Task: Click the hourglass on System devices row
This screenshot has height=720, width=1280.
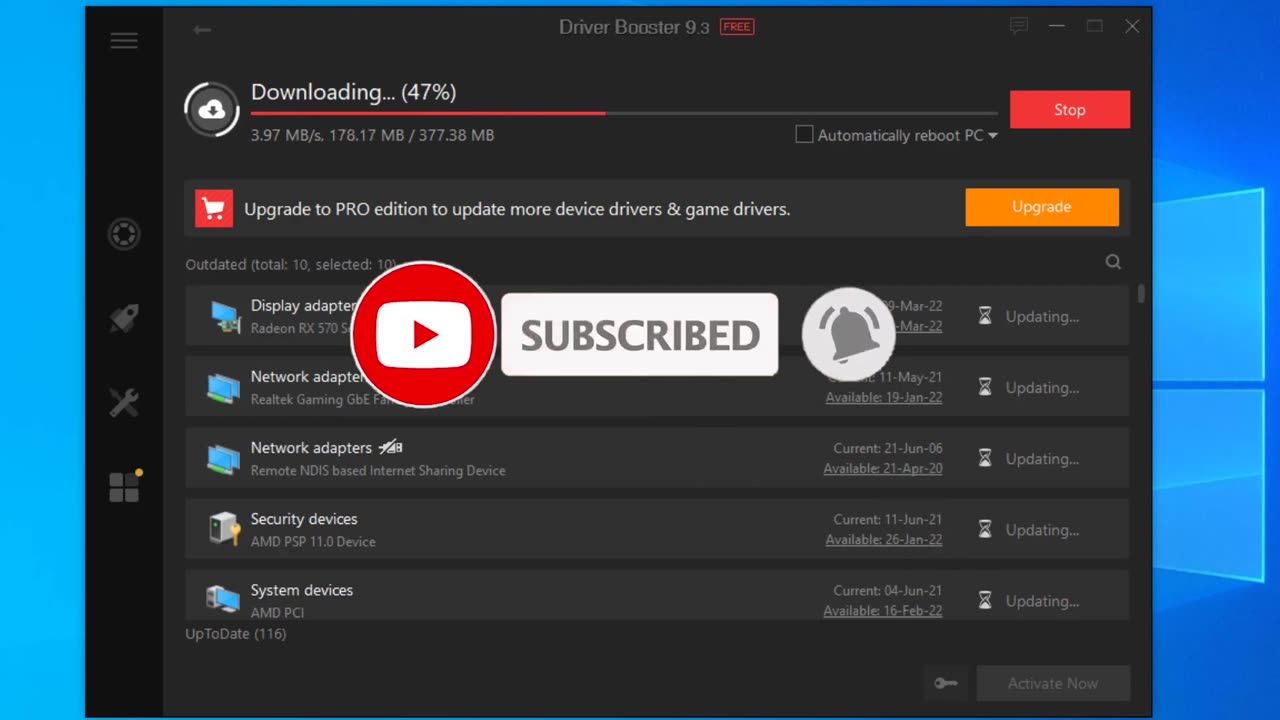Action: click(x=985, y=600)
